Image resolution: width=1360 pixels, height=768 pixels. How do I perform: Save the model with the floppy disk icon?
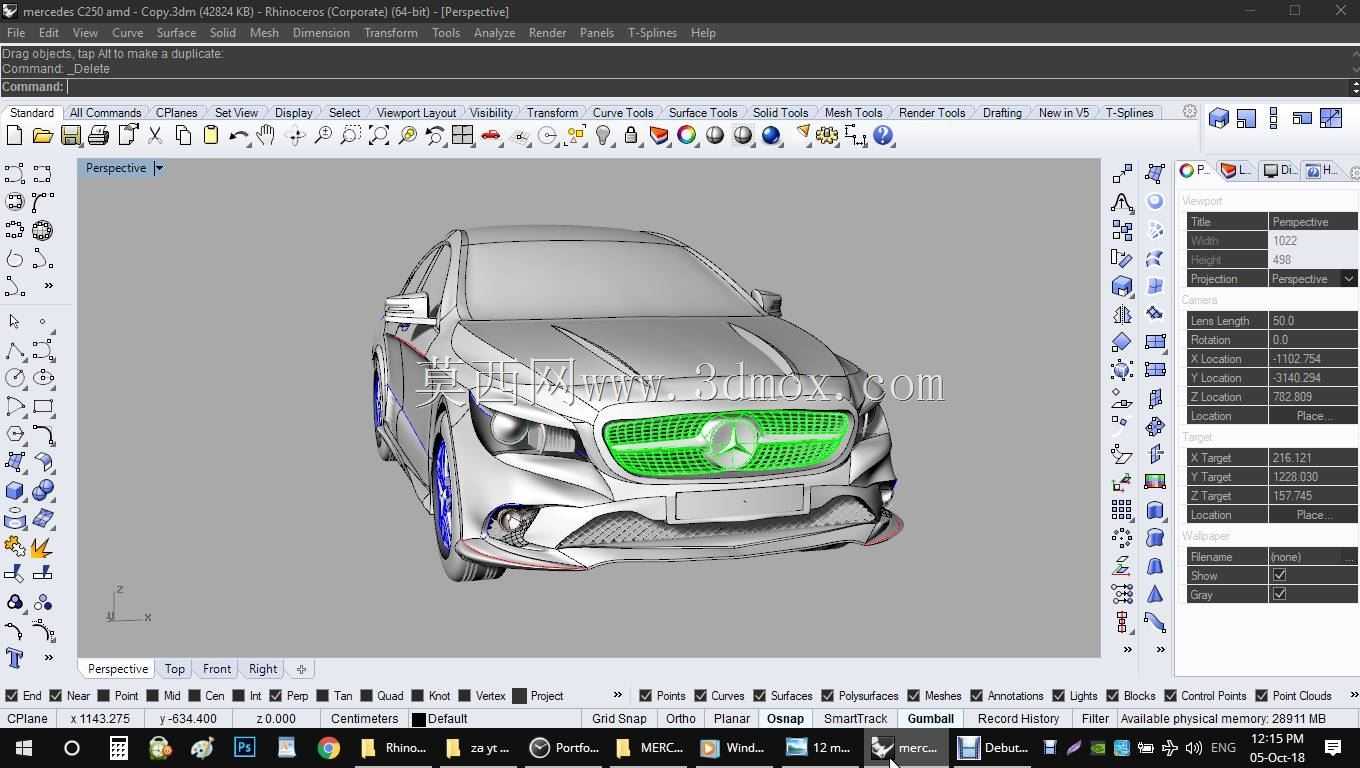point(71,135)
